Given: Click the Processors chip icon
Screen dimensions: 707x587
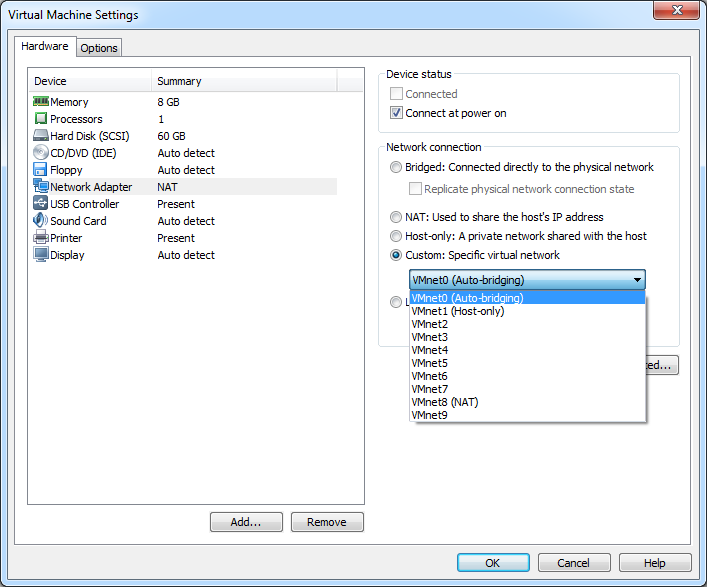Looking at the screenshot, I should click(x=41, y=119).
